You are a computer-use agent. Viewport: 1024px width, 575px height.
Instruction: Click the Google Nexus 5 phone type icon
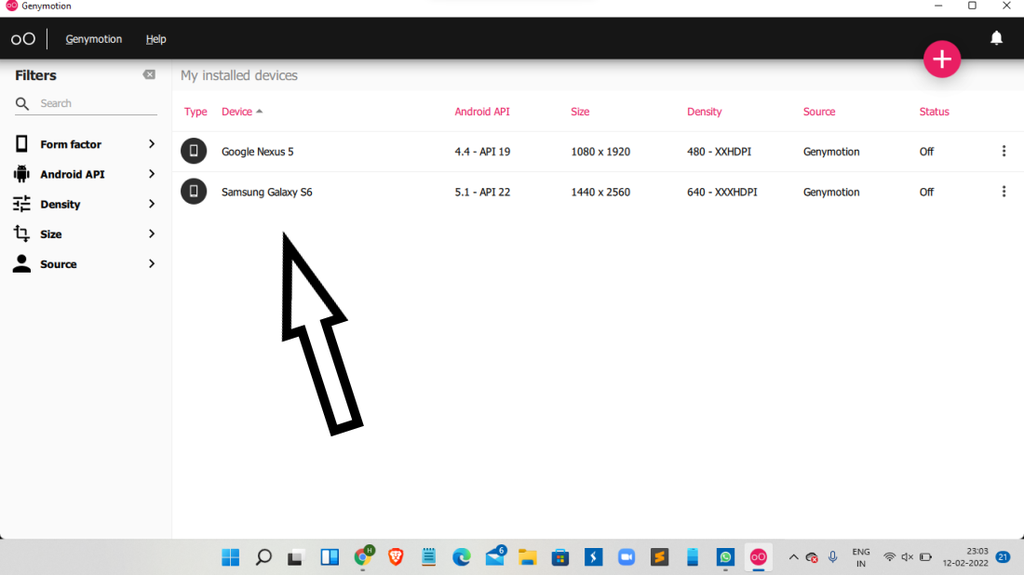[193, 151]
